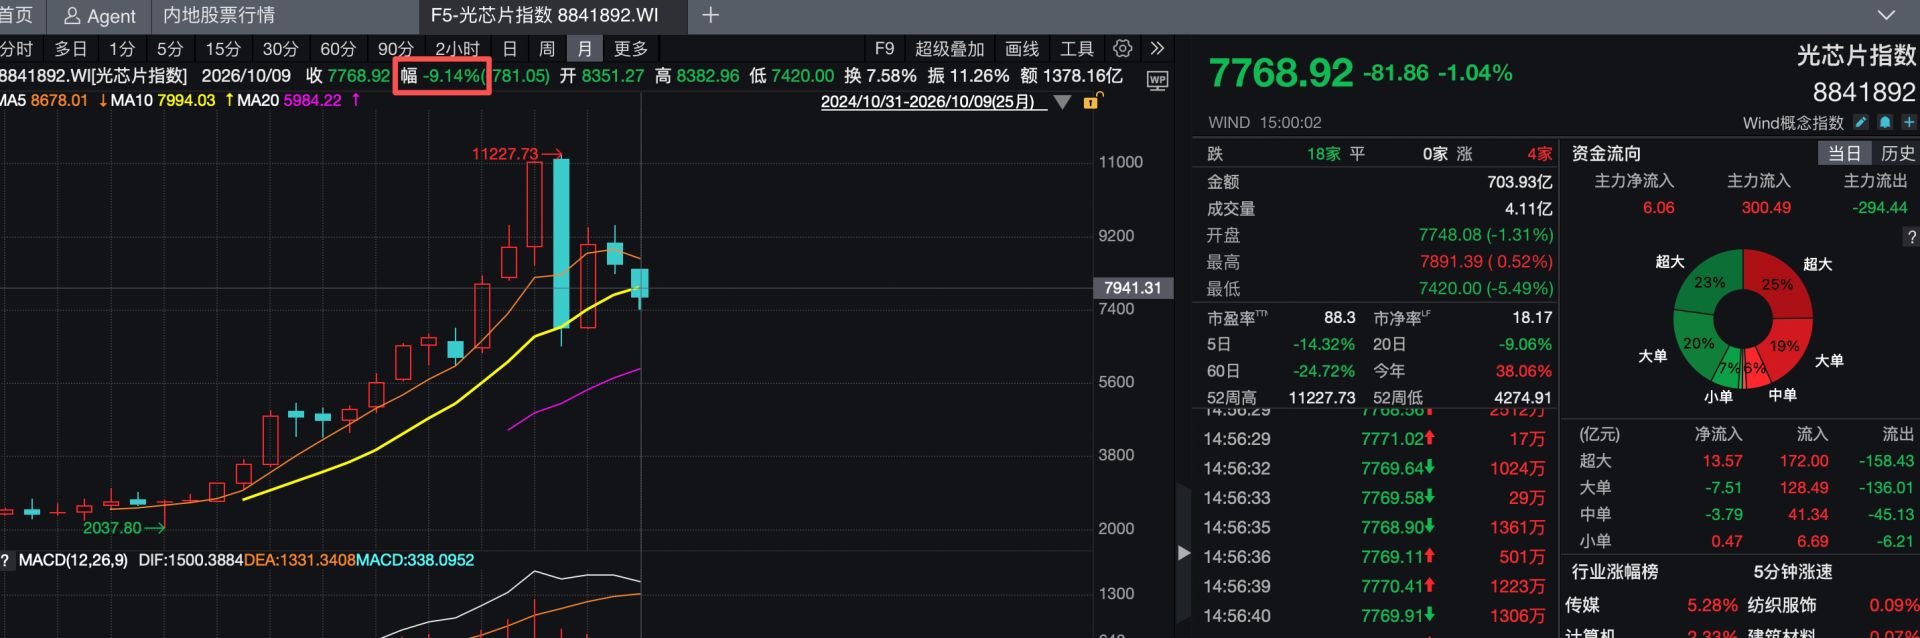Click the 行业涨幅榜 heading
Viewport: 1920px width, 638px height.
(x=1615, y=572)
